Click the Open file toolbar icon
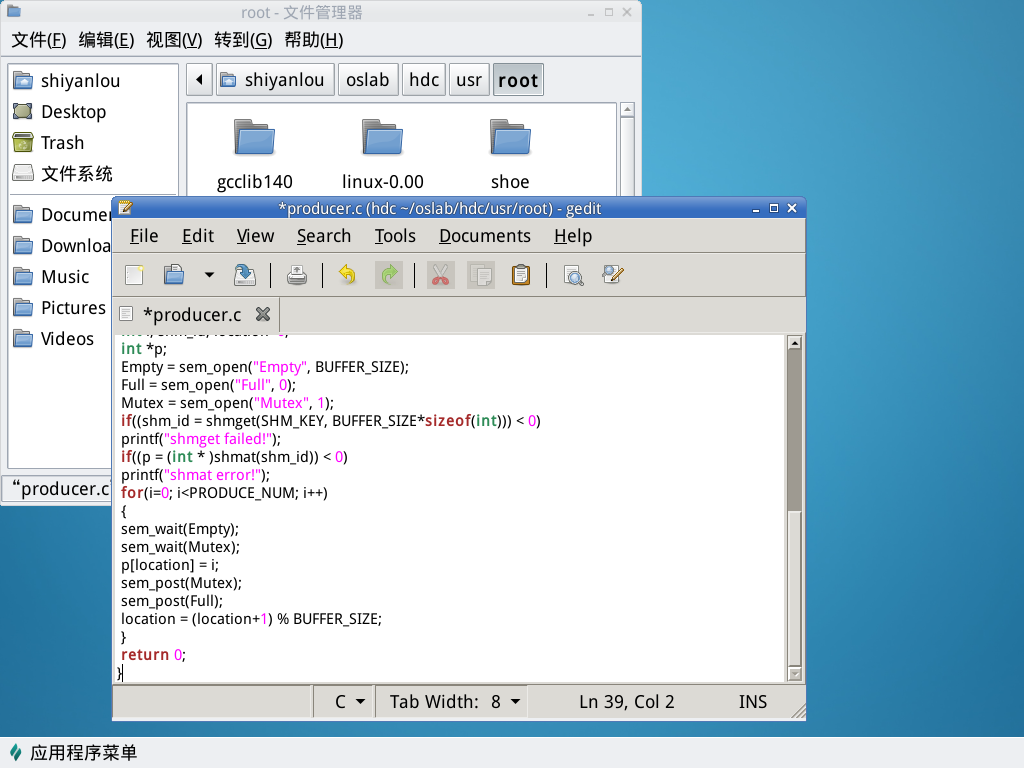The height and width of the screenshot is (768, 1024). (x=174, y=275)
